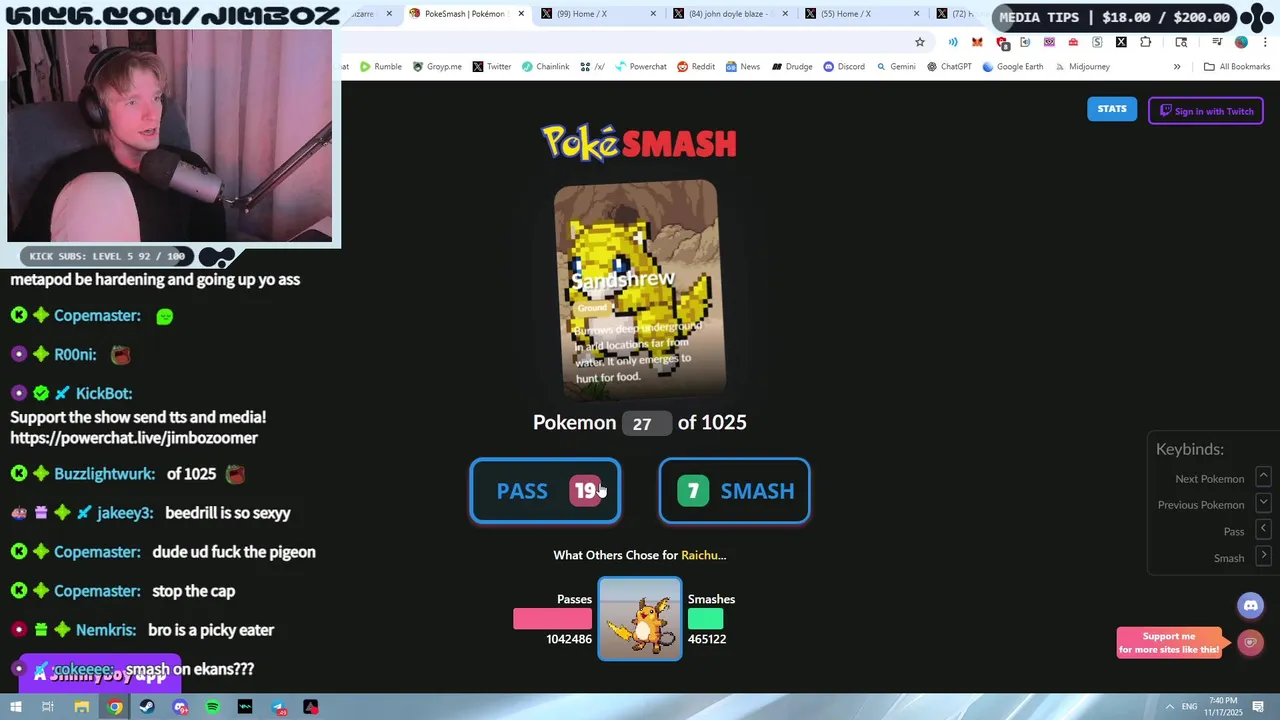
Task: Click the Support me banner
Action: click(1169, 643)
